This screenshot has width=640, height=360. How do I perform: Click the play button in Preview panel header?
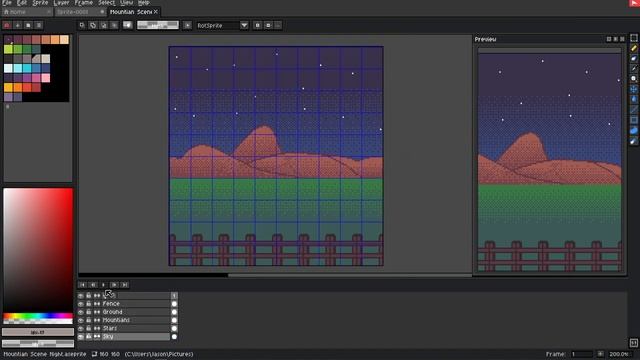click(x=616, y=39)
